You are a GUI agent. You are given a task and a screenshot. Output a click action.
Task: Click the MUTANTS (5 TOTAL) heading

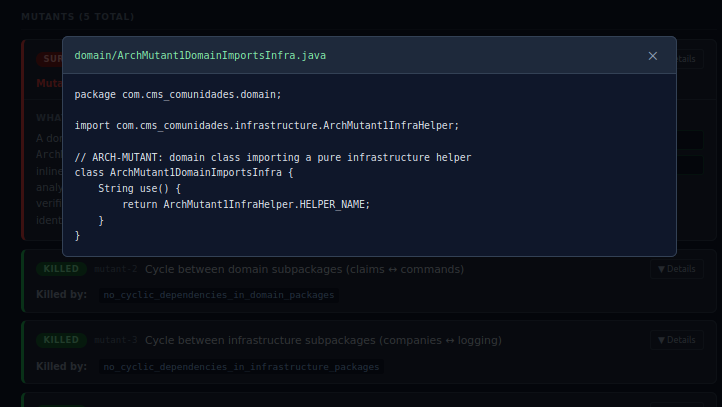(78, 17)
